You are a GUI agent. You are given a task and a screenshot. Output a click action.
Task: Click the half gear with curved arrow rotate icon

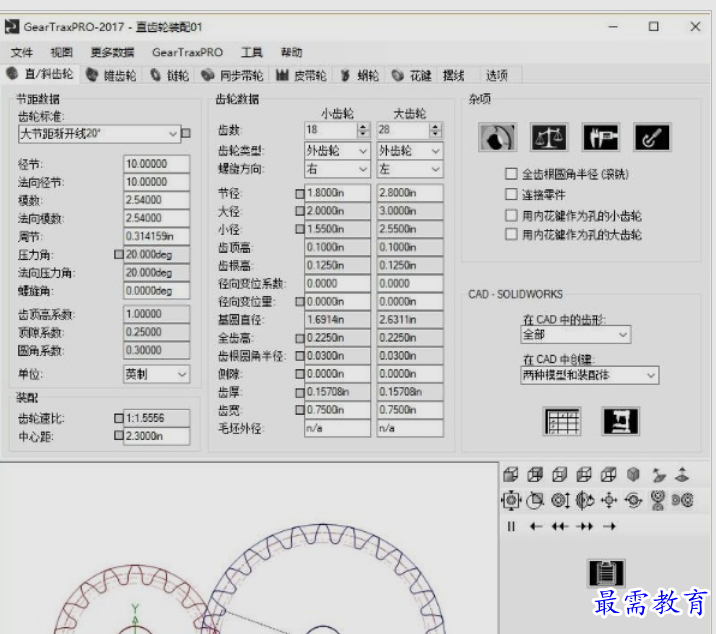coord(584,501)
